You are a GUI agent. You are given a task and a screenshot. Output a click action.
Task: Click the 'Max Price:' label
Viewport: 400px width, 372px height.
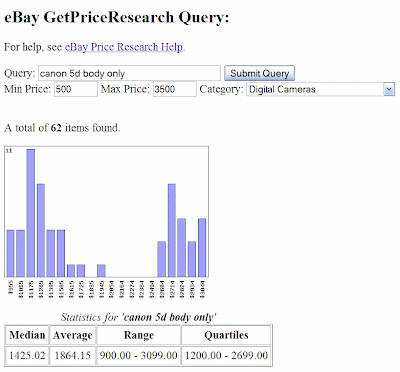(x=125, y=89)
